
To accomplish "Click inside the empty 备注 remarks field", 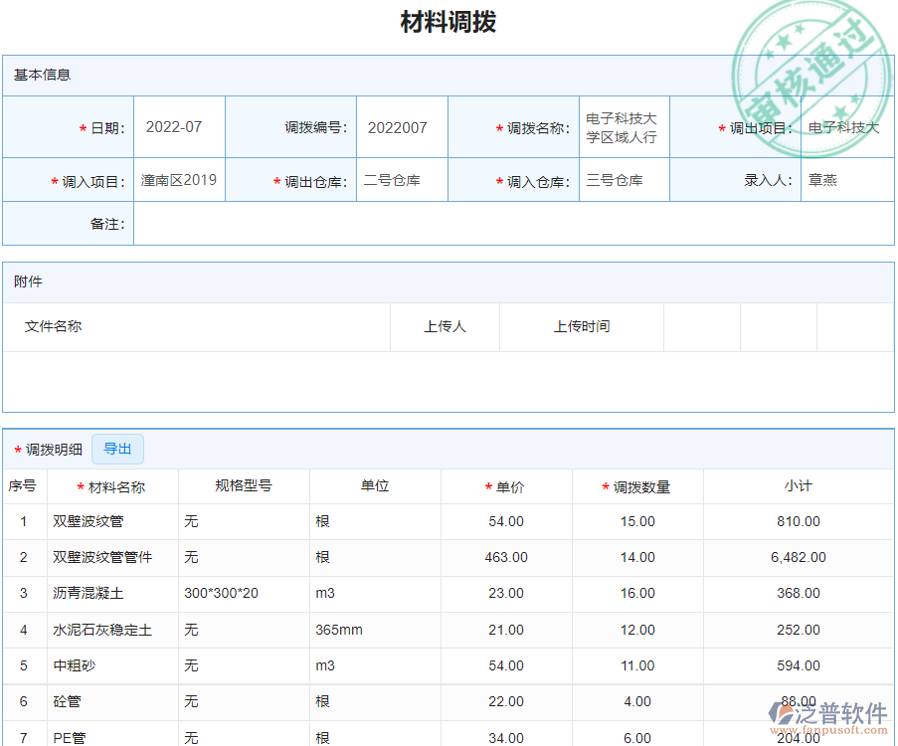I will tap(400, 223).
